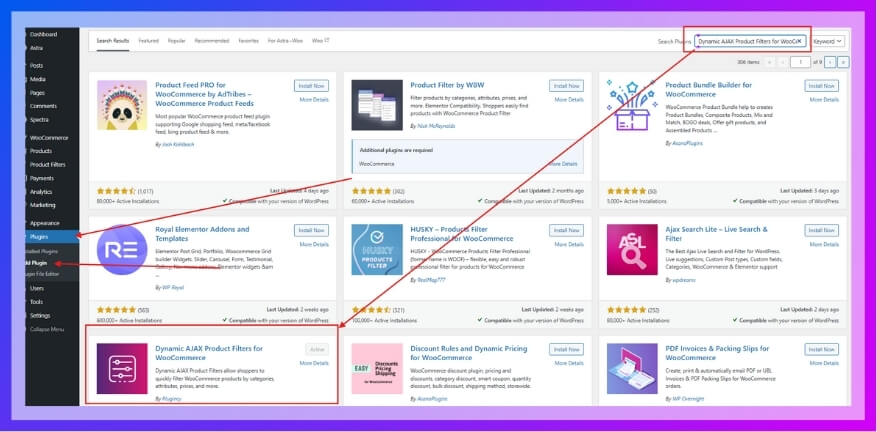Click the Royal Elementor Addons logo
877x432 pixels.
click(x=121, y=249)
